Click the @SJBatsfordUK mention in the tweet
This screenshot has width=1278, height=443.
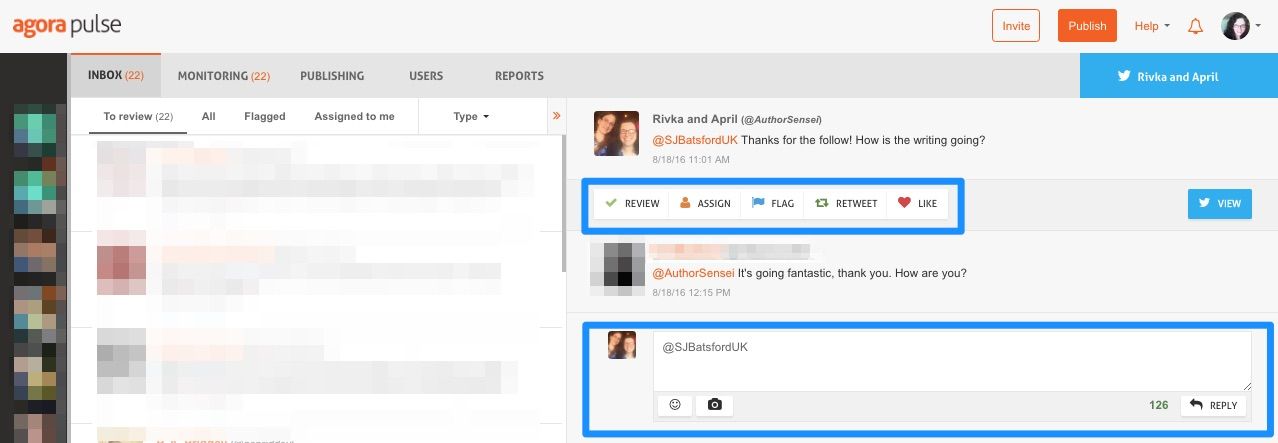pyautogui.click(x=695, y=140)
